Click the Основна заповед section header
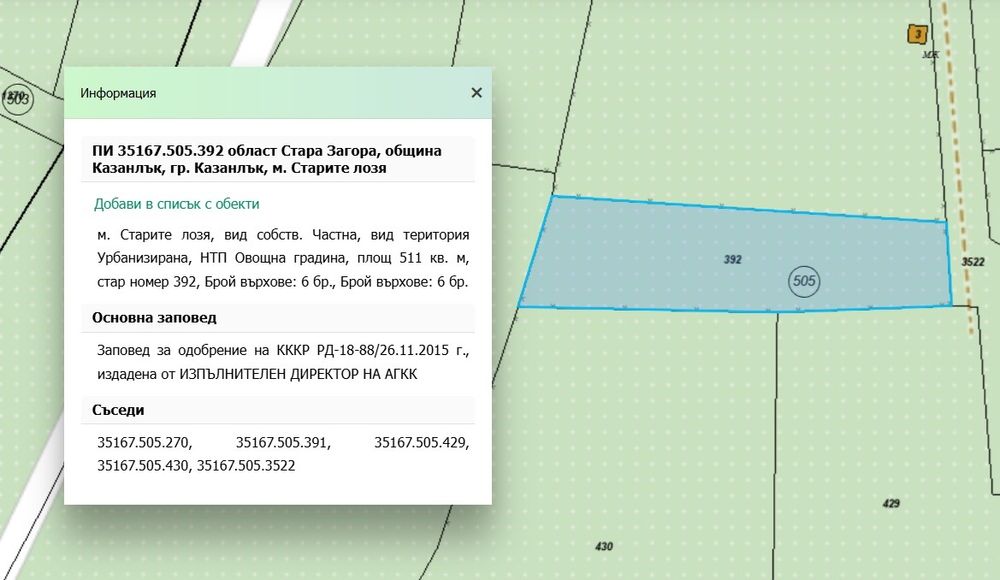Screen dimensions: 1000x580 [x=277, y=318]
